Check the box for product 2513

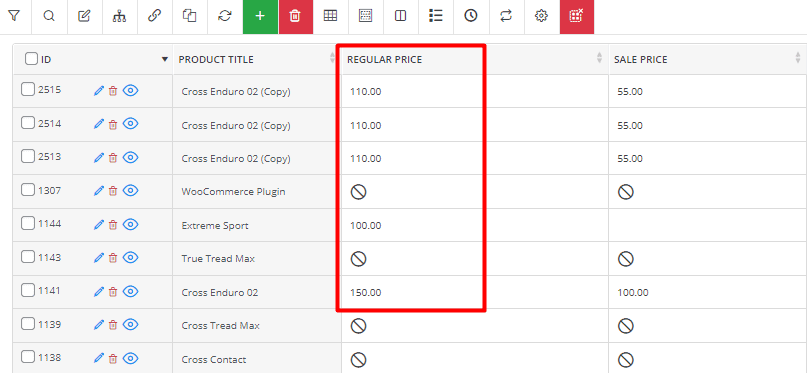(28, 156)
